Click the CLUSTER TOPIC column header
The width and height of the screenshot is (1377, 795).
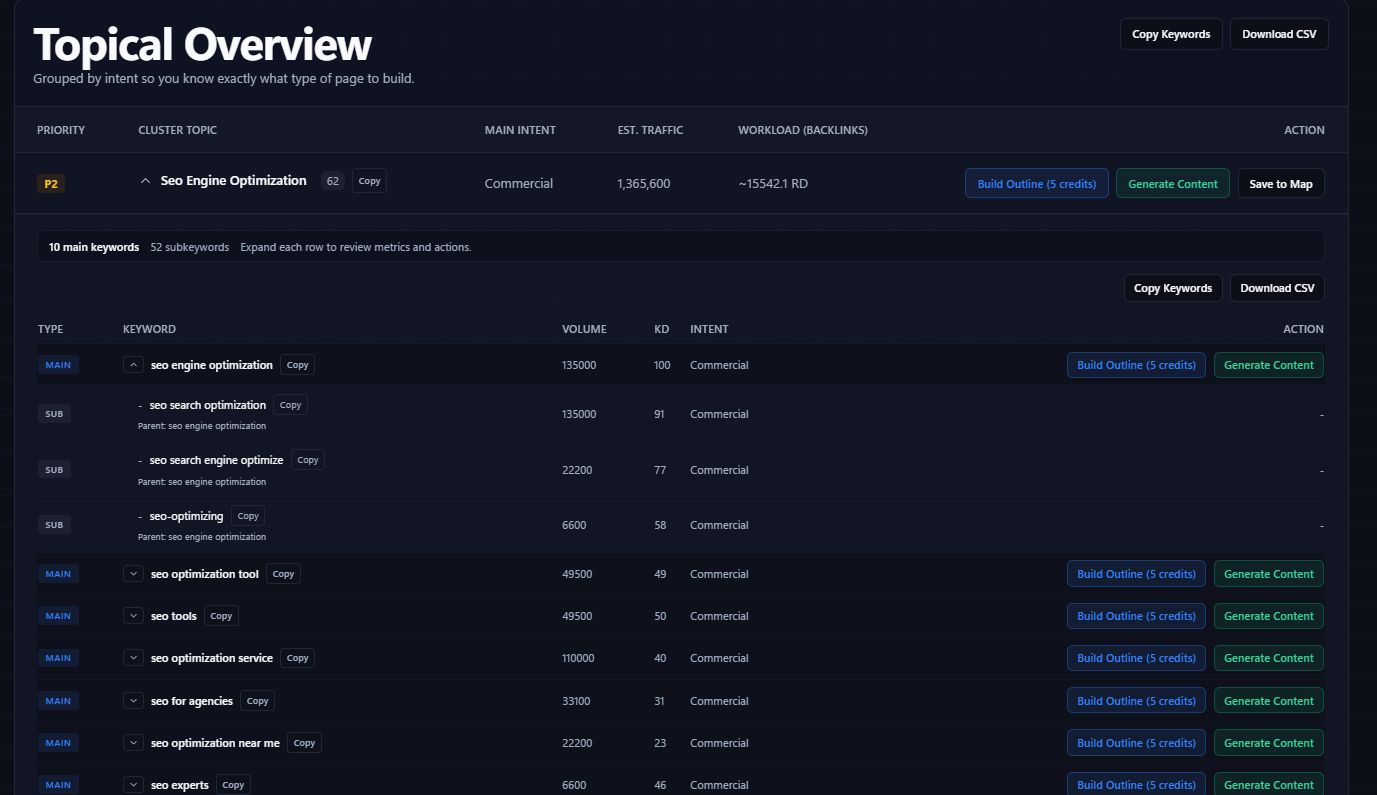[x=178, y=130]
